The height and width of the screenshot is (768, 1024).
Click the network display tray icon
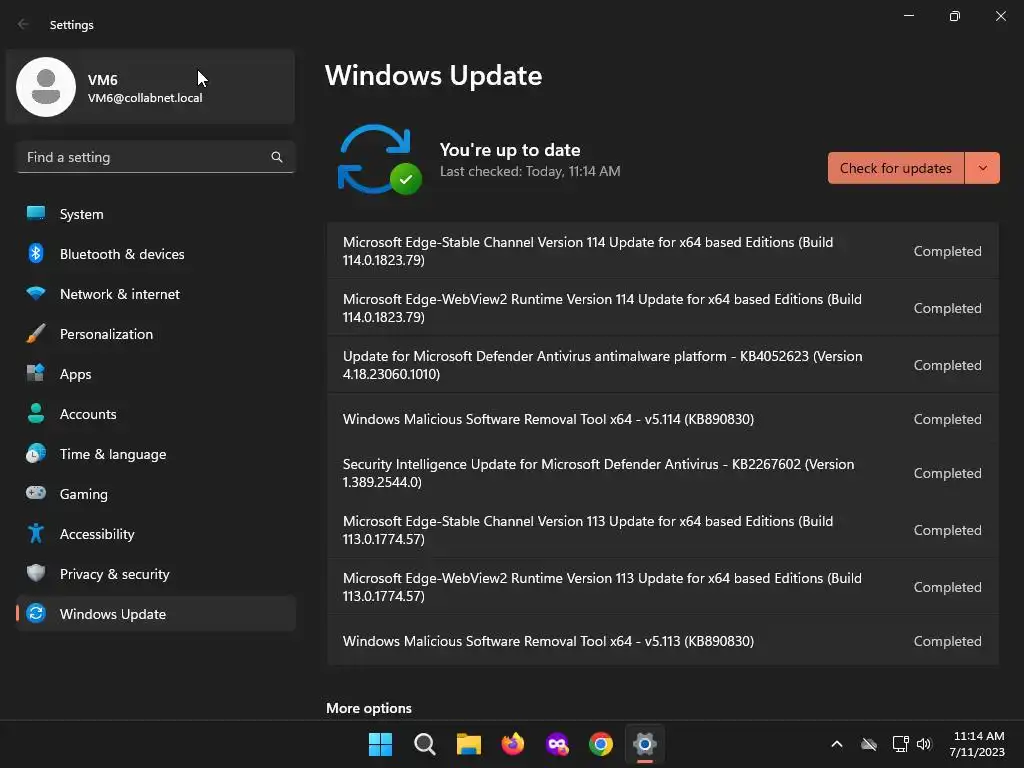[x=901, y=744]
